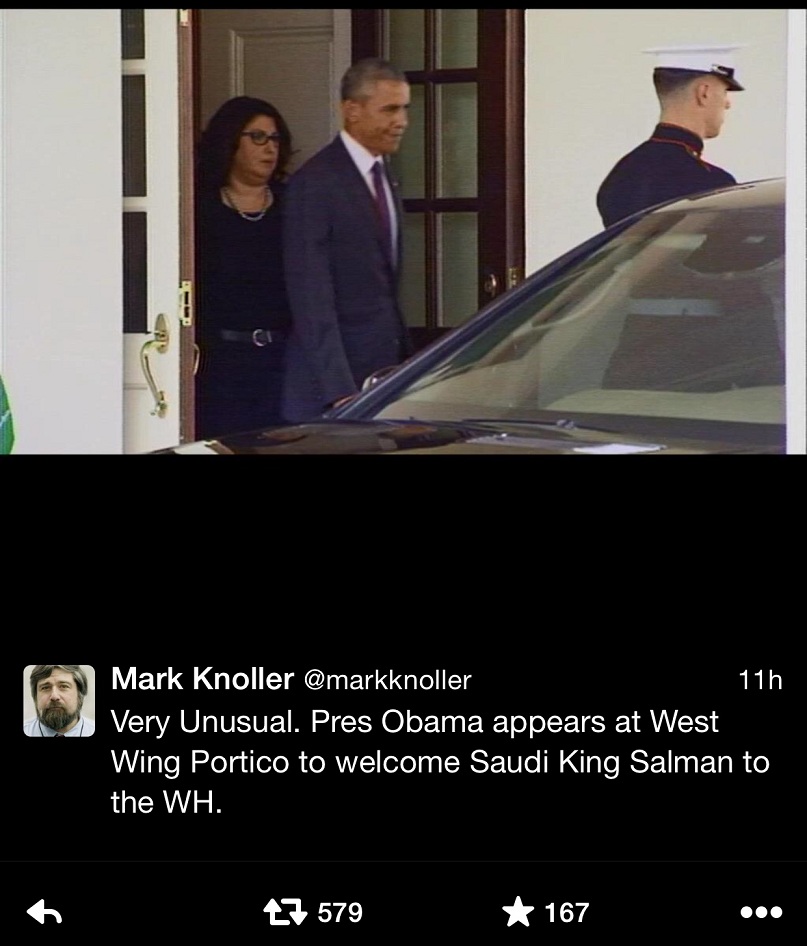807x946 pixels.
Task: Open the more options ellipsis menu
Action: tap(761, 912)
